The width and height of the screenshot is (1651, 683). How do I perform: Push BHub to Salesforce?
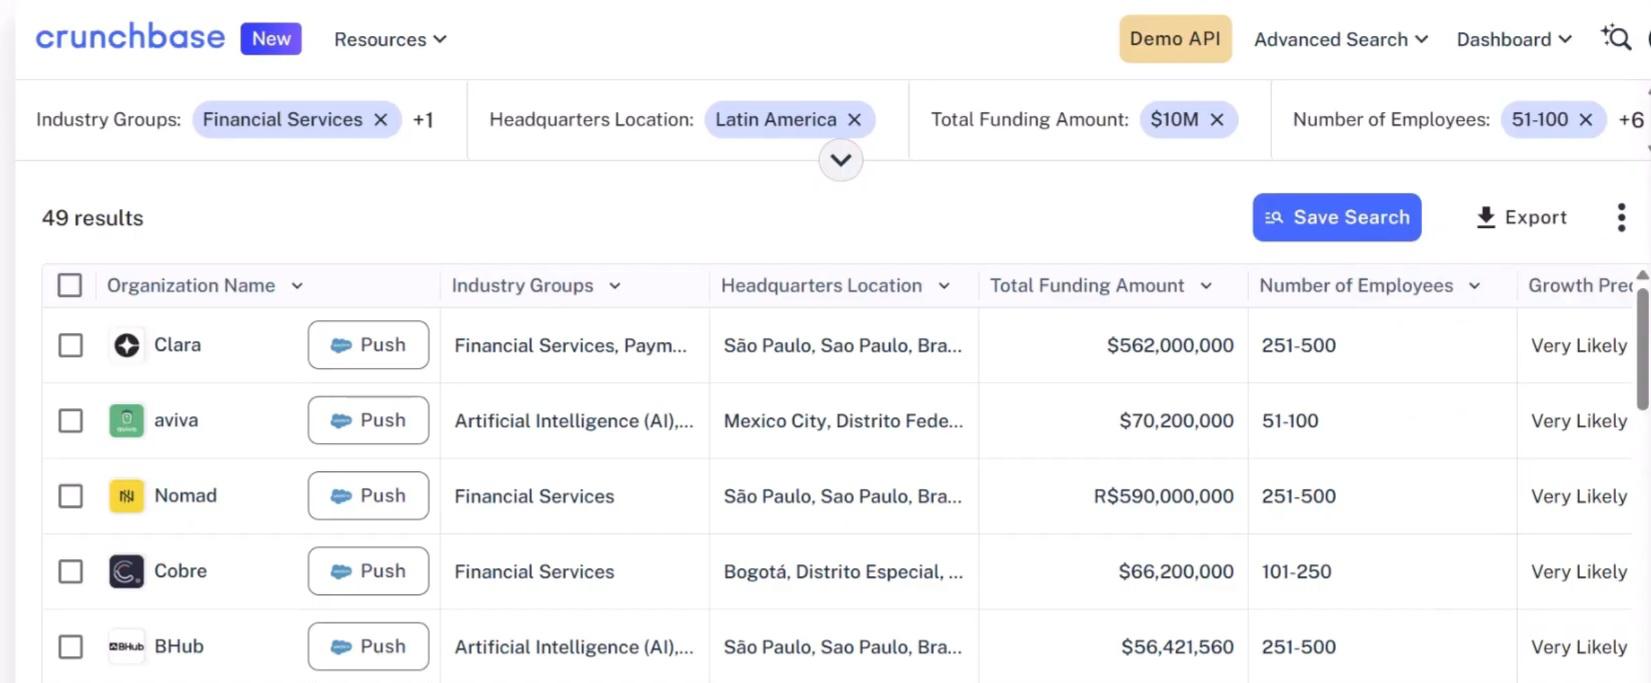[368, 647]
